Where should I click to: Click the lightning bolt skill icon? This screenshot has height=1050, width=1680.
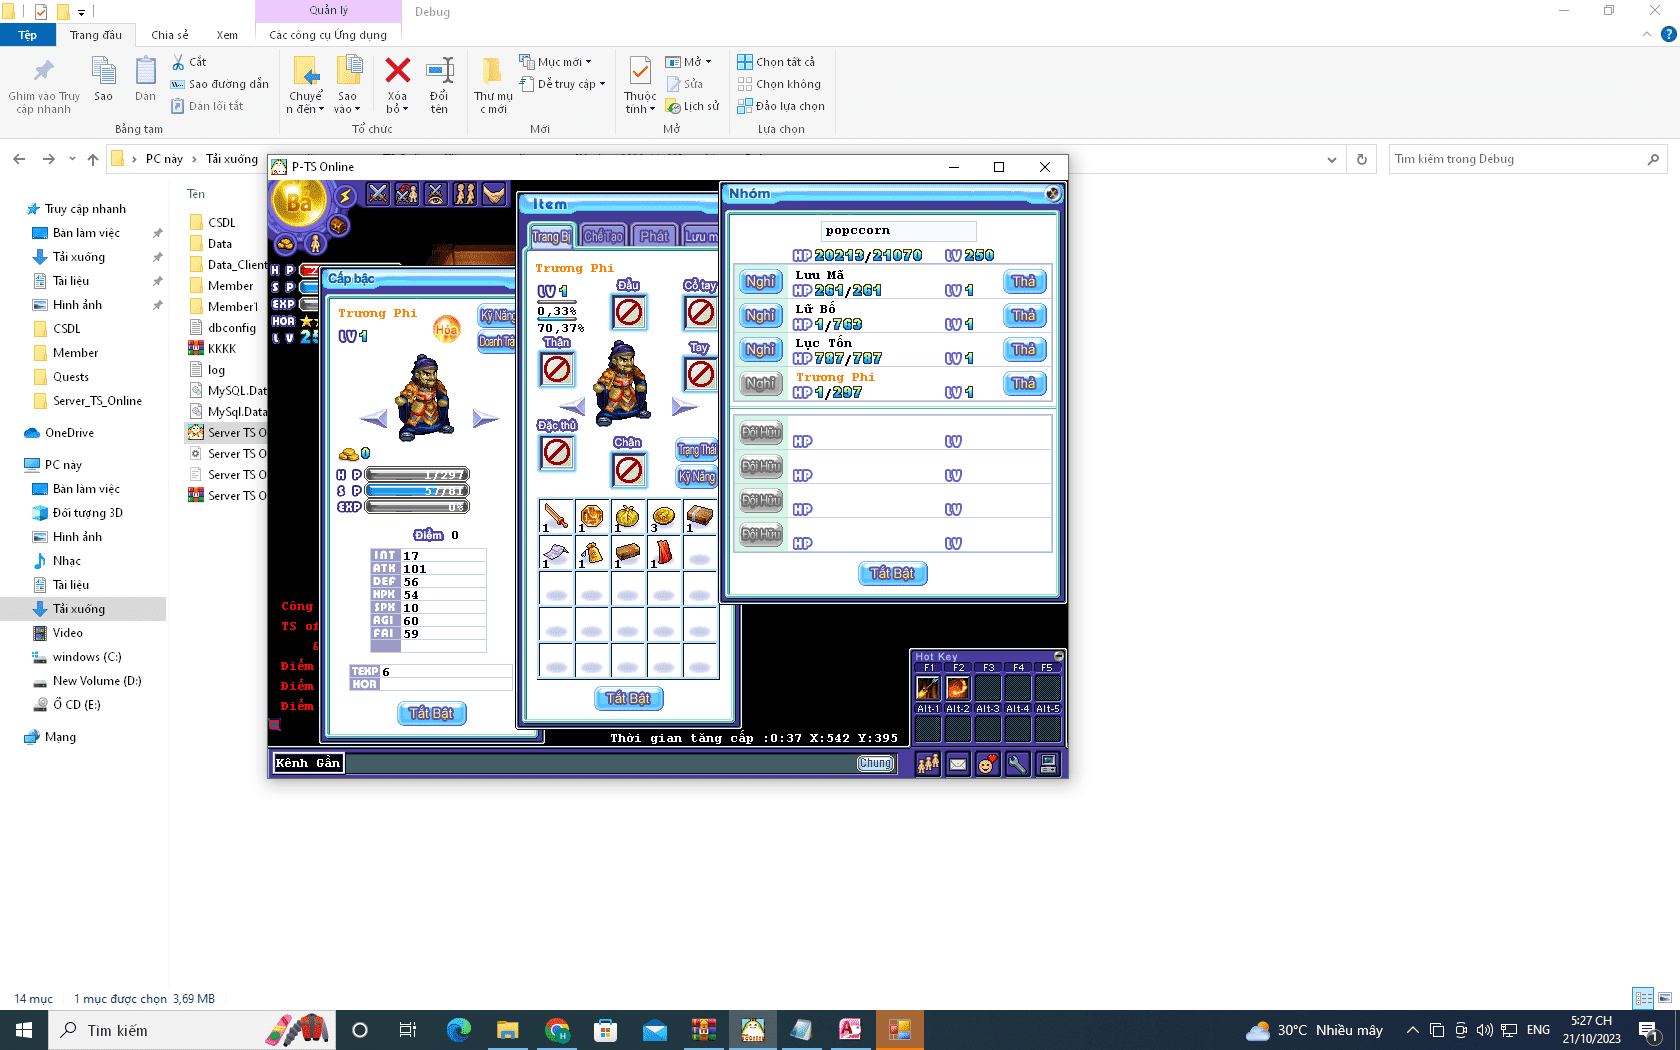(x=345, y=195)
